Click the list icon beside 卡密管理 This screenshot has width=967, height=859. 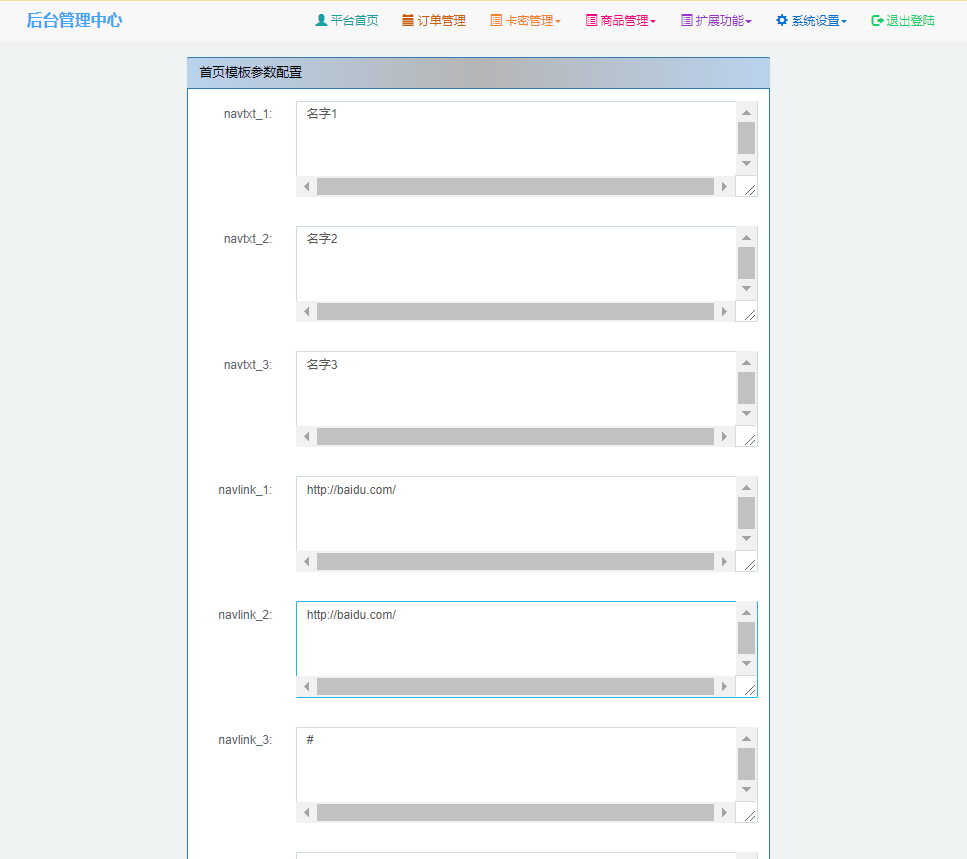click(496, 20)
